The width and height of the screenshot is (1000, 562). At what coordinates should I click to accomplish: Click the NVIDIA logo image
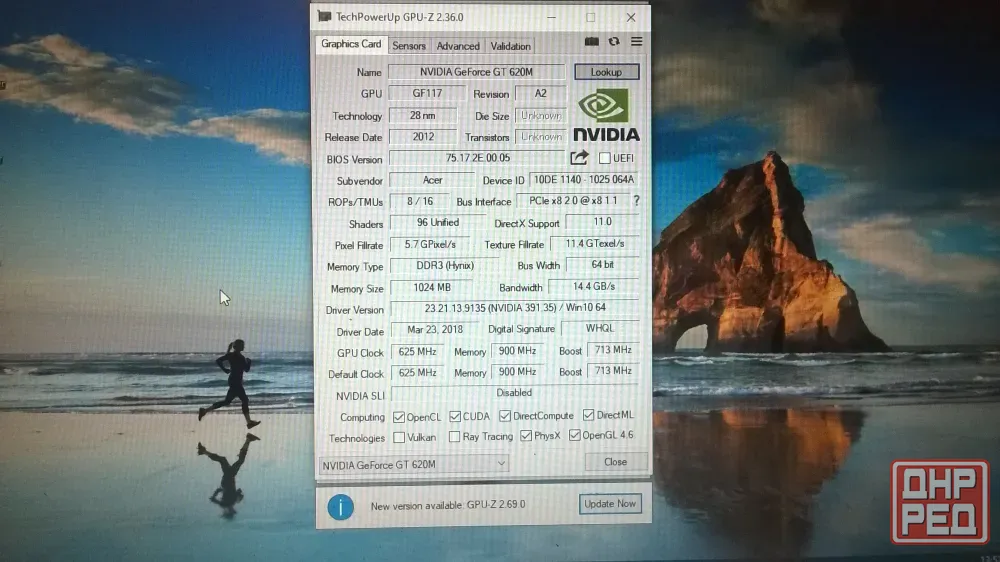(606, 115)
